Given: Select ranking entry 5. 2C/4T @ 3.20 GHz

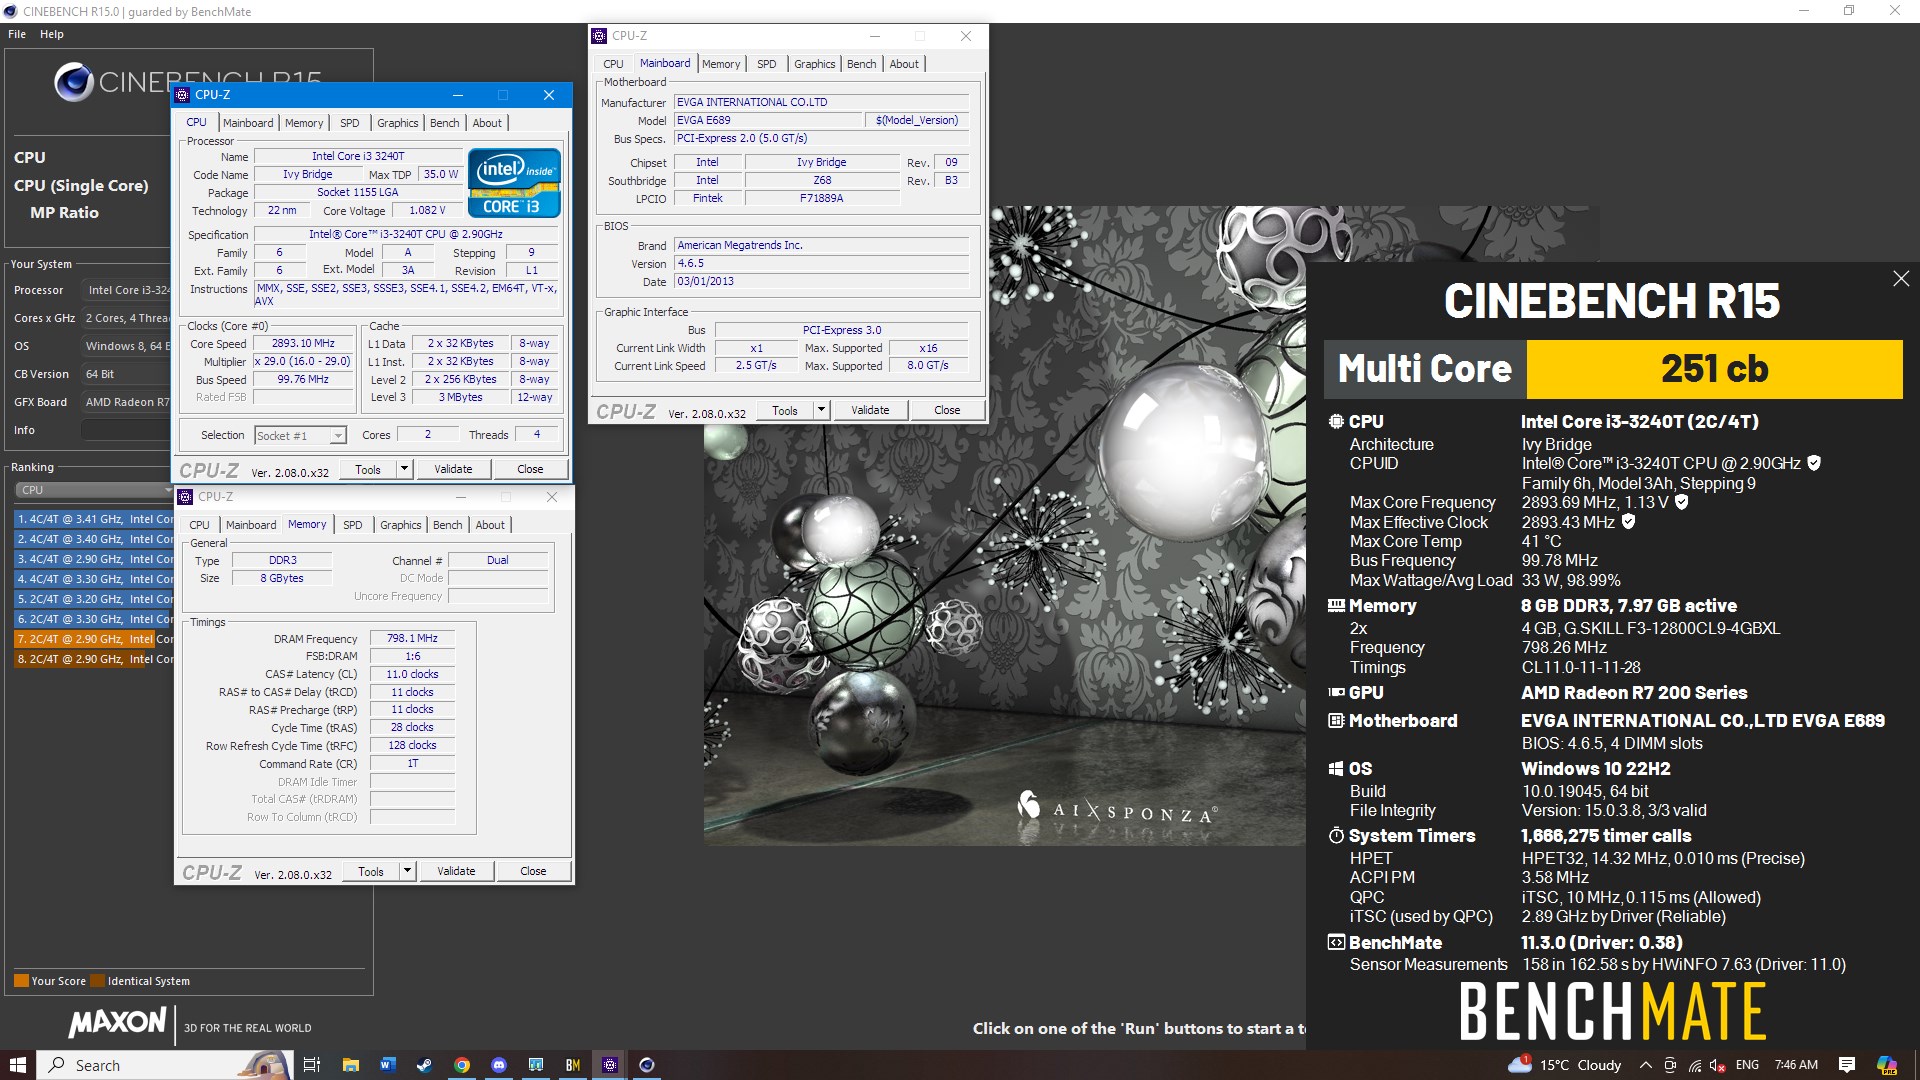Looking at the screenshot, I should 94,599.
